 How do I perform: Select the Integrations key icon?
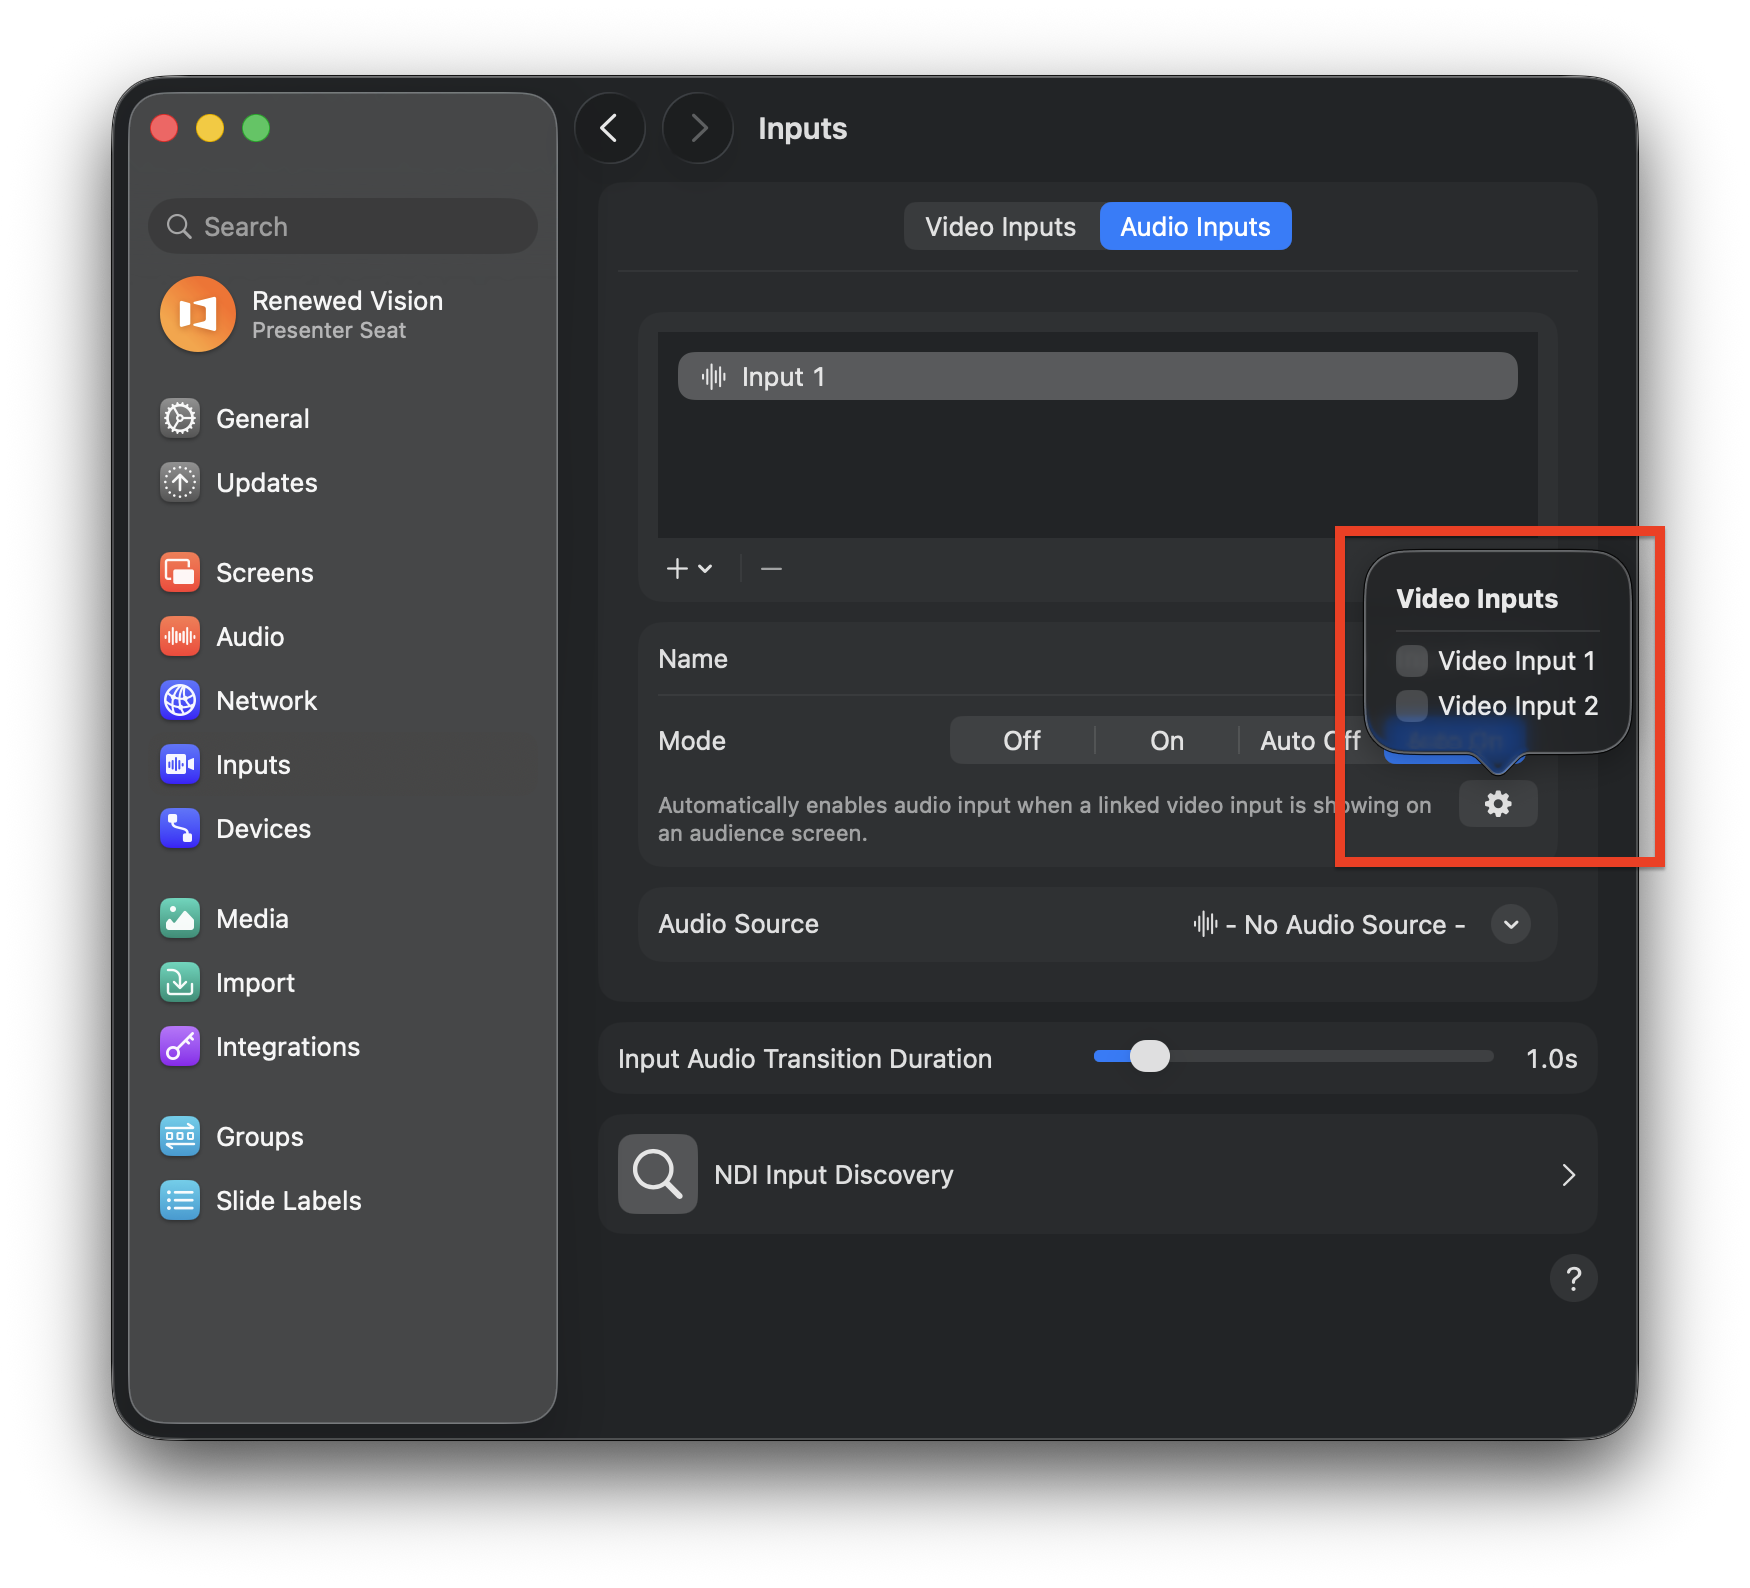[180, 1046]
